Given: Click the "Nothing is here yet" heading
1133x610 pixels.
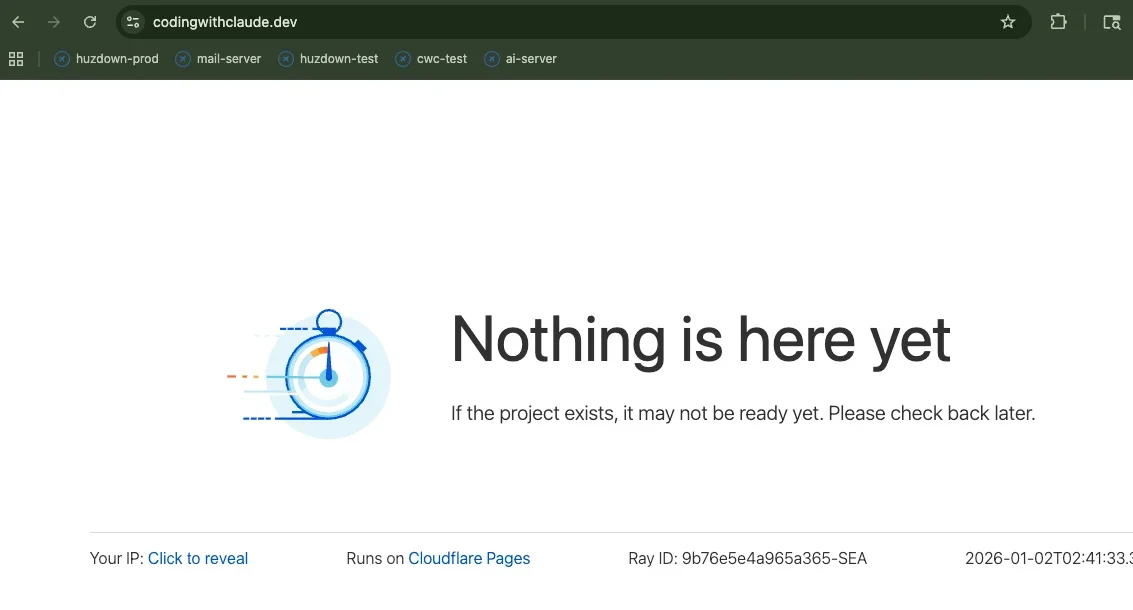Looking at the screenshot, I should click(x=700, y=339).
